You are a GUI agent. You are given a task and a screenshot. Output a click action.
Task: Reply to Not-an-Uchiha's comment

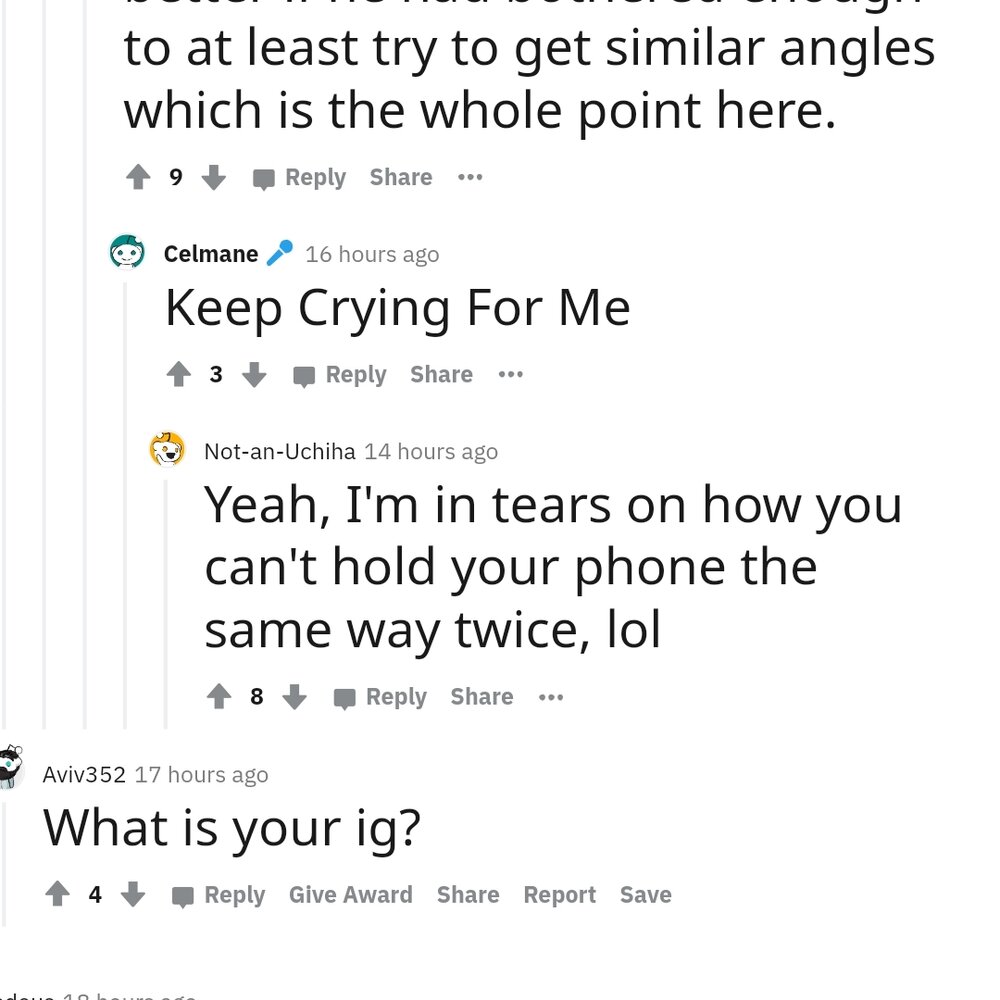click(x=381, y=697)
